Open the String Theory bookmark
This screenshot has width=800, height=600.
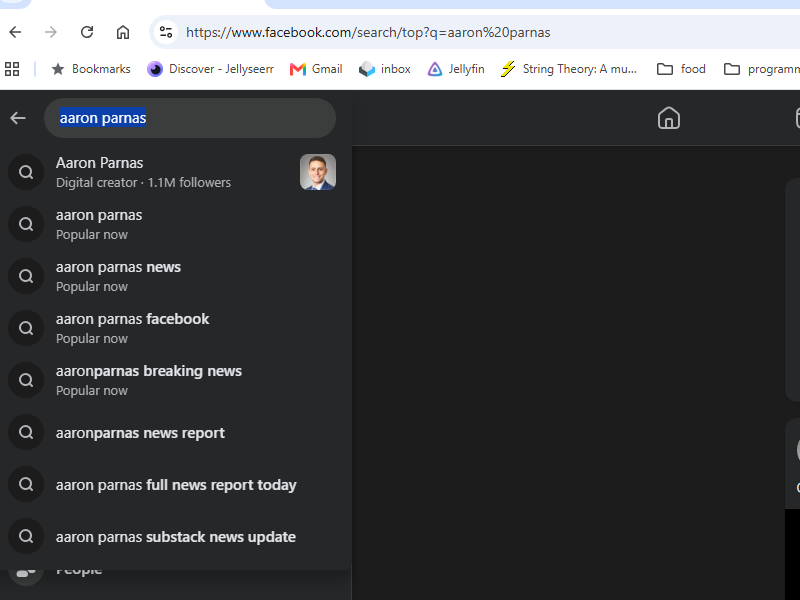click(x=569, y=69)
